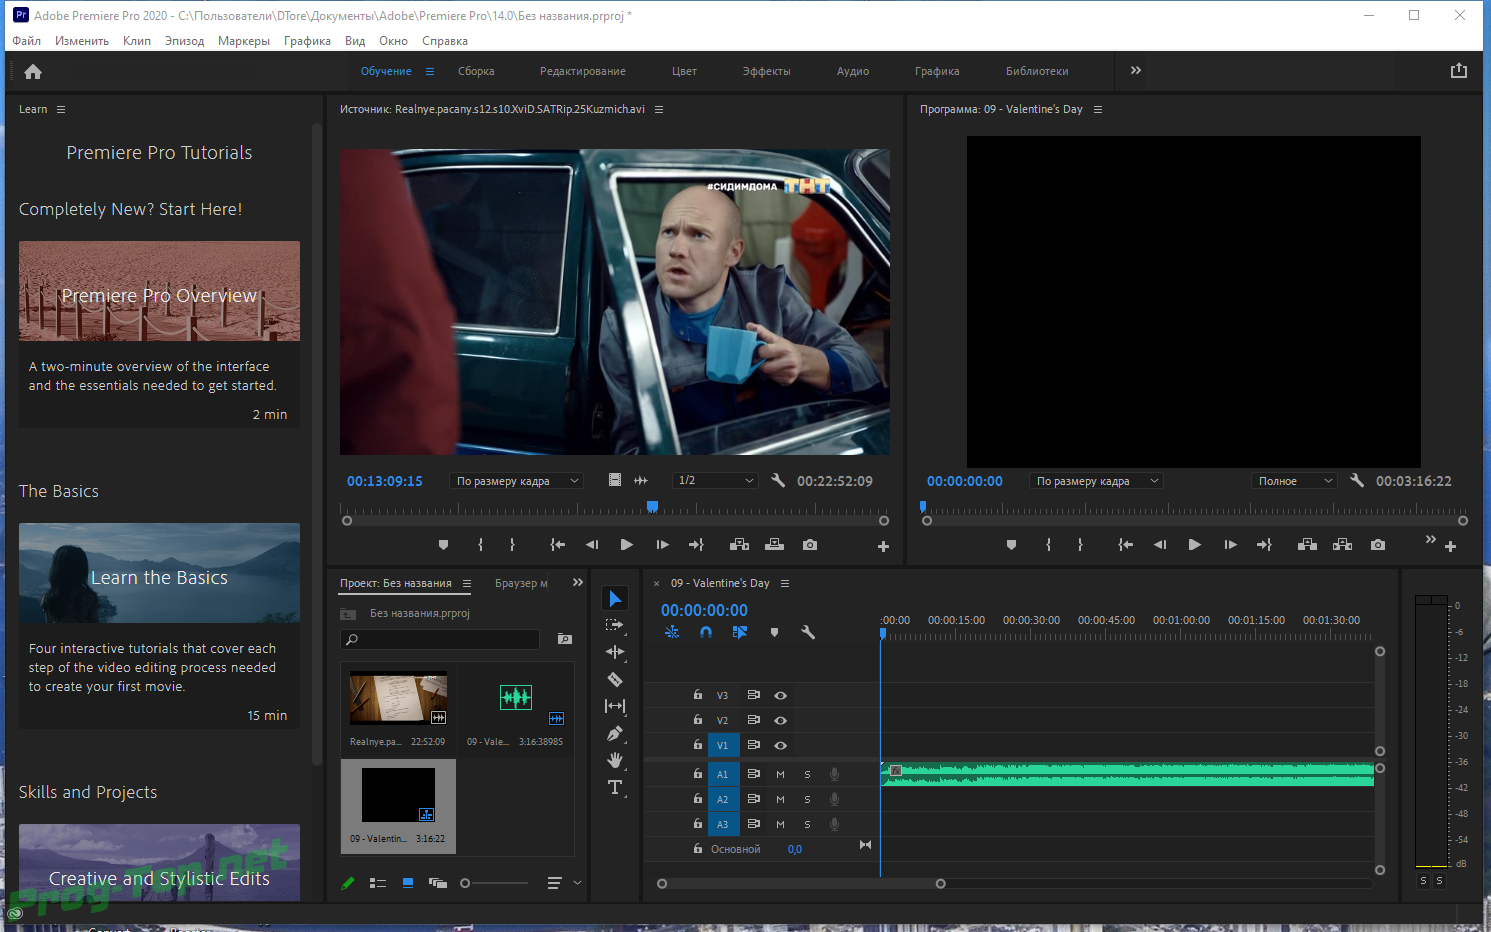Click Lift button in Program monitor
Viewport: 1491px width, 932px height.
point(1307,545)
